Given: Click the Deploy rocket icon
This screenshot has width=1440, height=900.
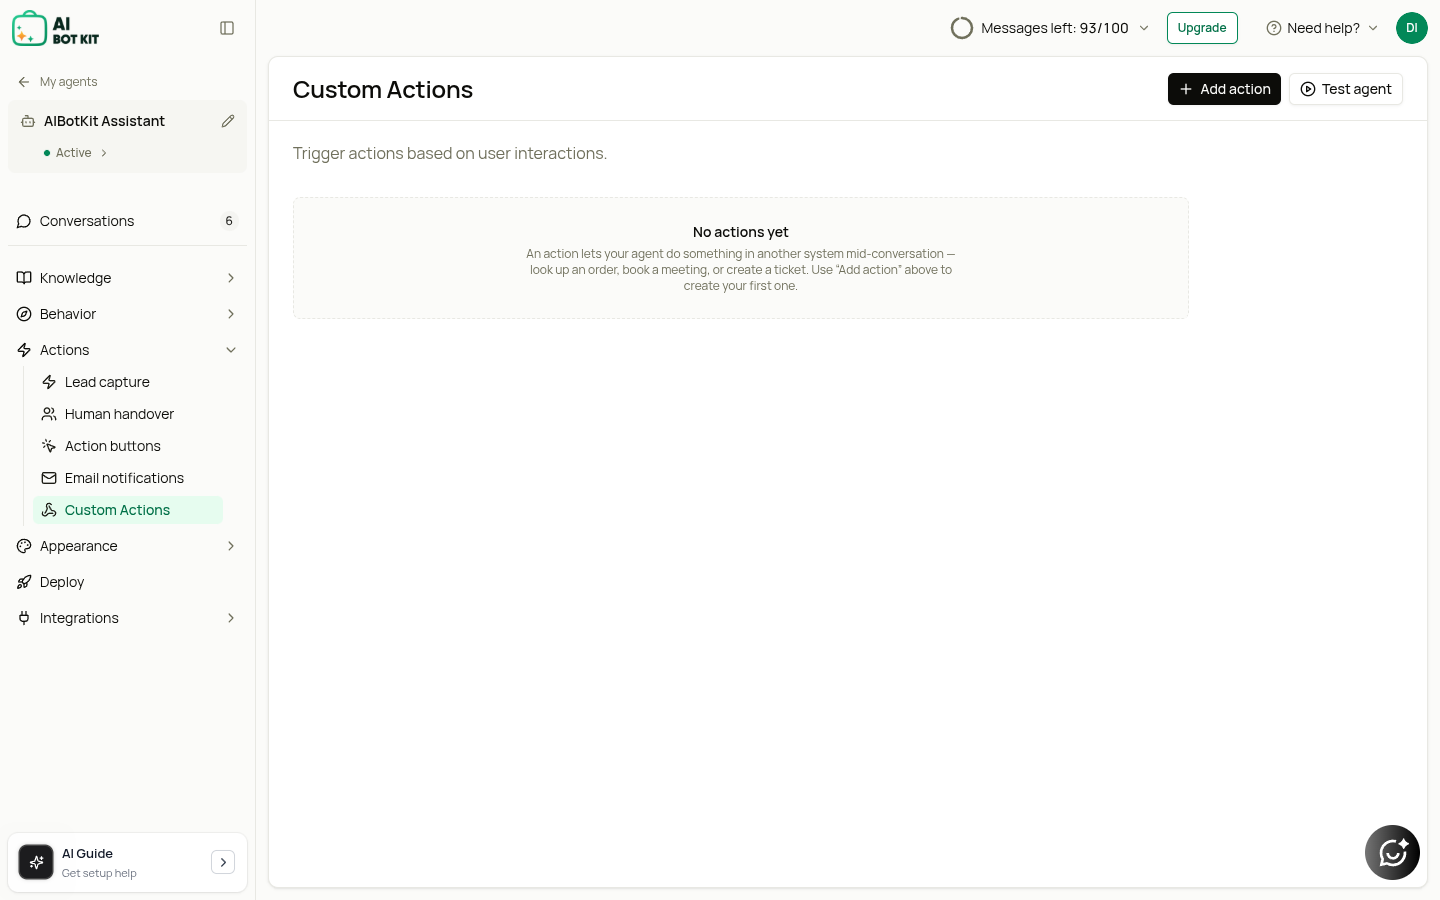Looking at the screenshot, I should coord(24,582).
